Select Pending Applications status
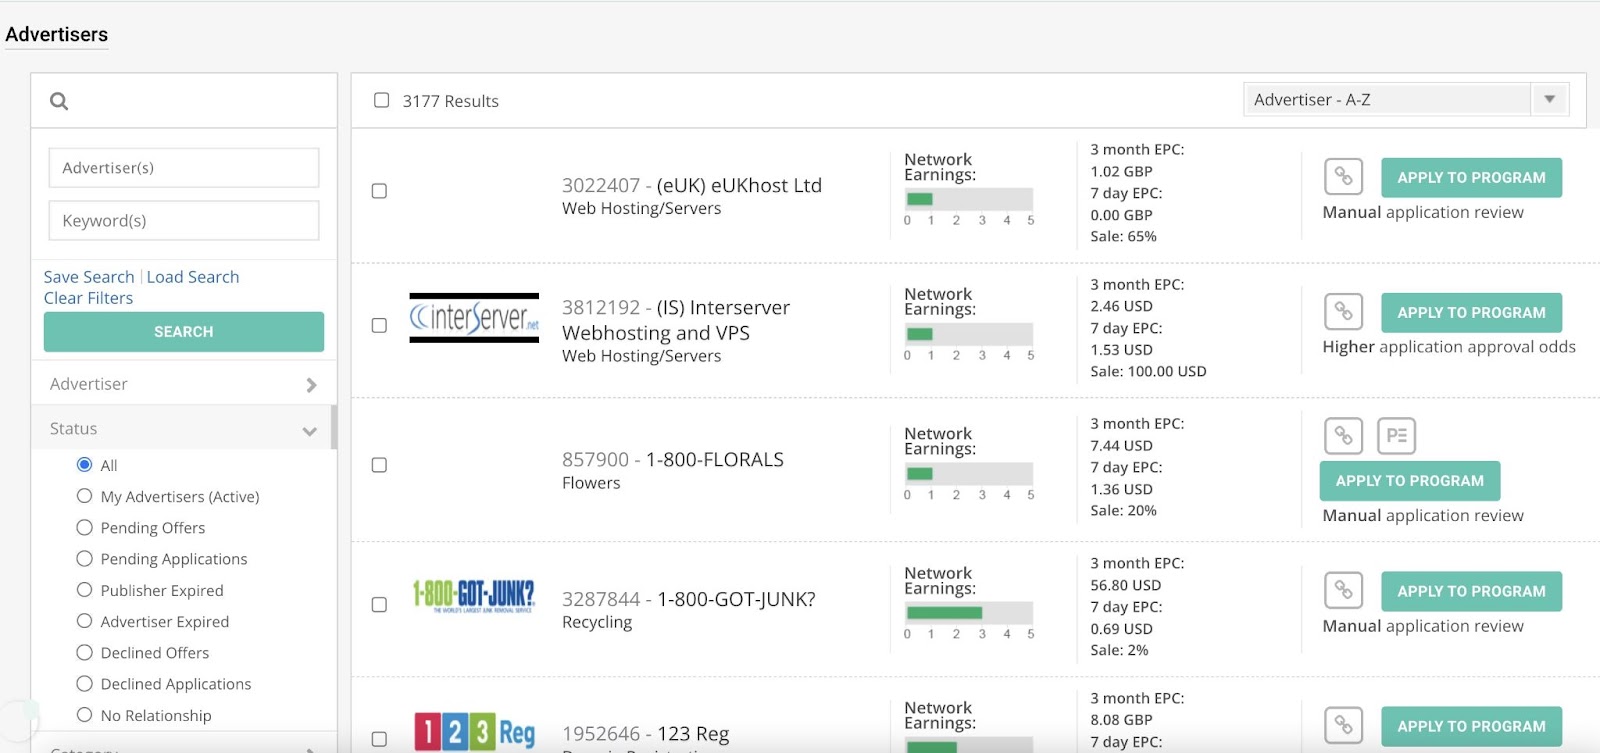This screenshot has width=1600, height=753. [84, 558]
